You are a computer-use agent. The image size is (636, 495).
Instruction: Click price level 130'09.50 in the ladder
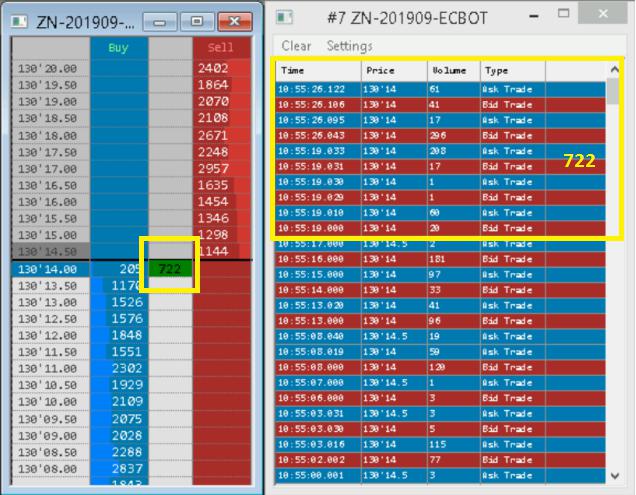(50, 419)
